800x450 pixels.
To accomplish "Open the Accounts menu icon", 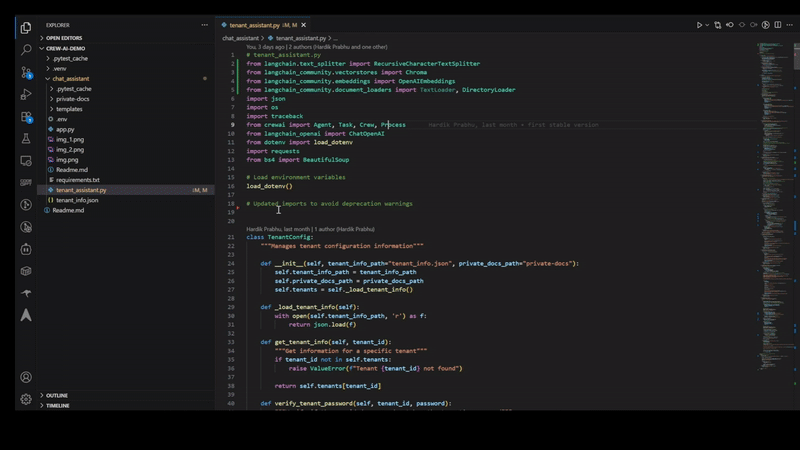I will pyautogui.click(x=26, y=377).
